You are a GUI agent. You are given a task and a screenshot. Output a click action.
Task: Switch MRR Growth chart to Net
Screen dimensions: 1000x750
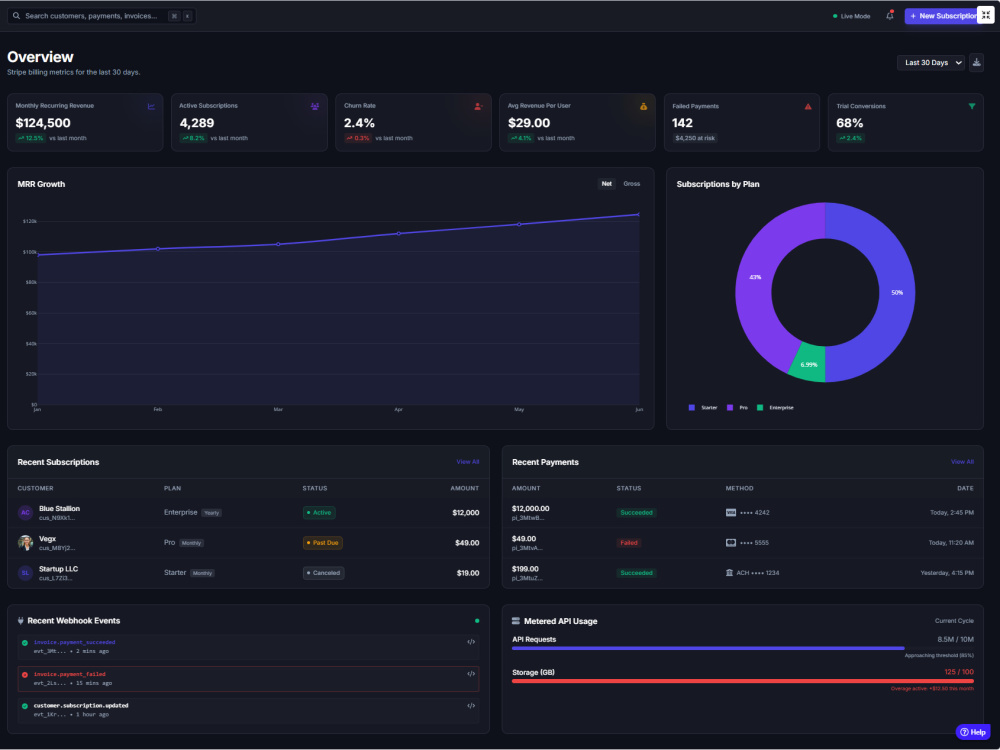point(607,184)
